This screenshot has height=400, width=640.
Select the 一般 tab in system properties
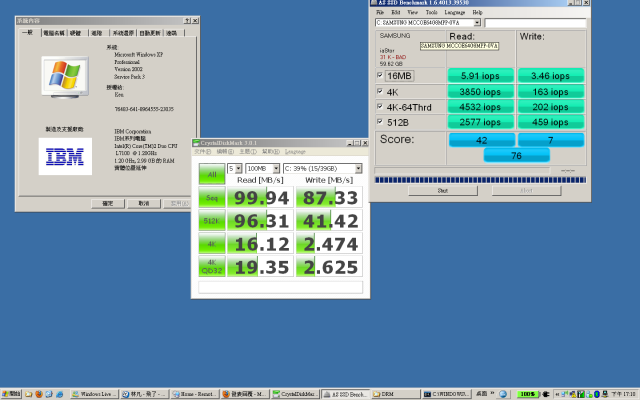point(28,32)
